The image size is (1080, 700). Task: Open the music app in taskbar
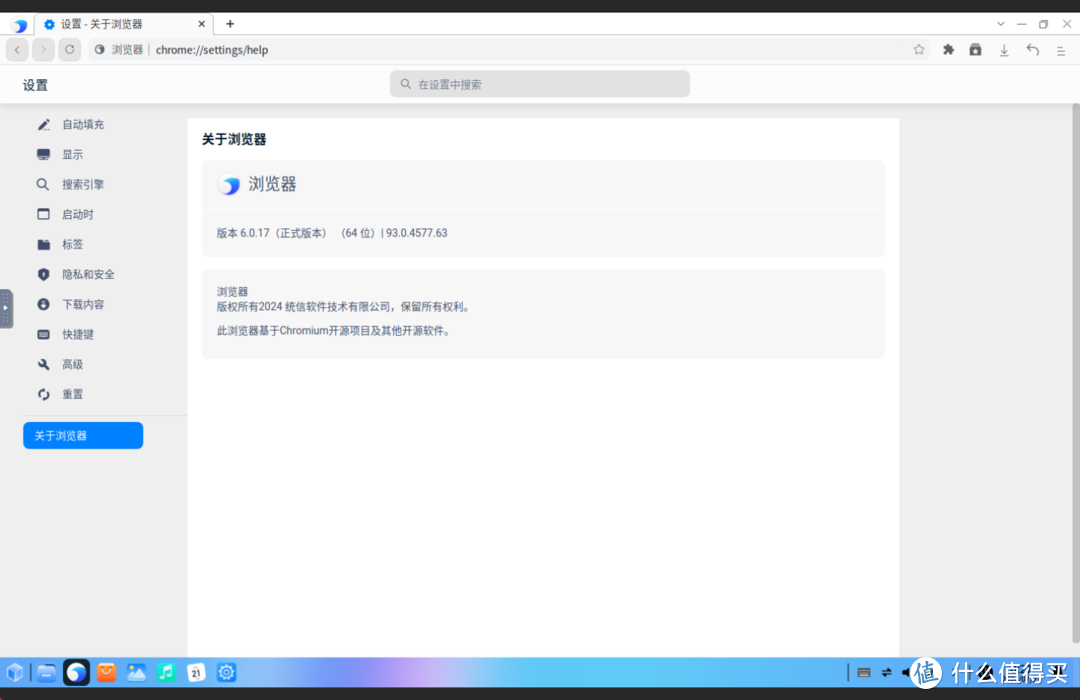(x=167, y=673)
